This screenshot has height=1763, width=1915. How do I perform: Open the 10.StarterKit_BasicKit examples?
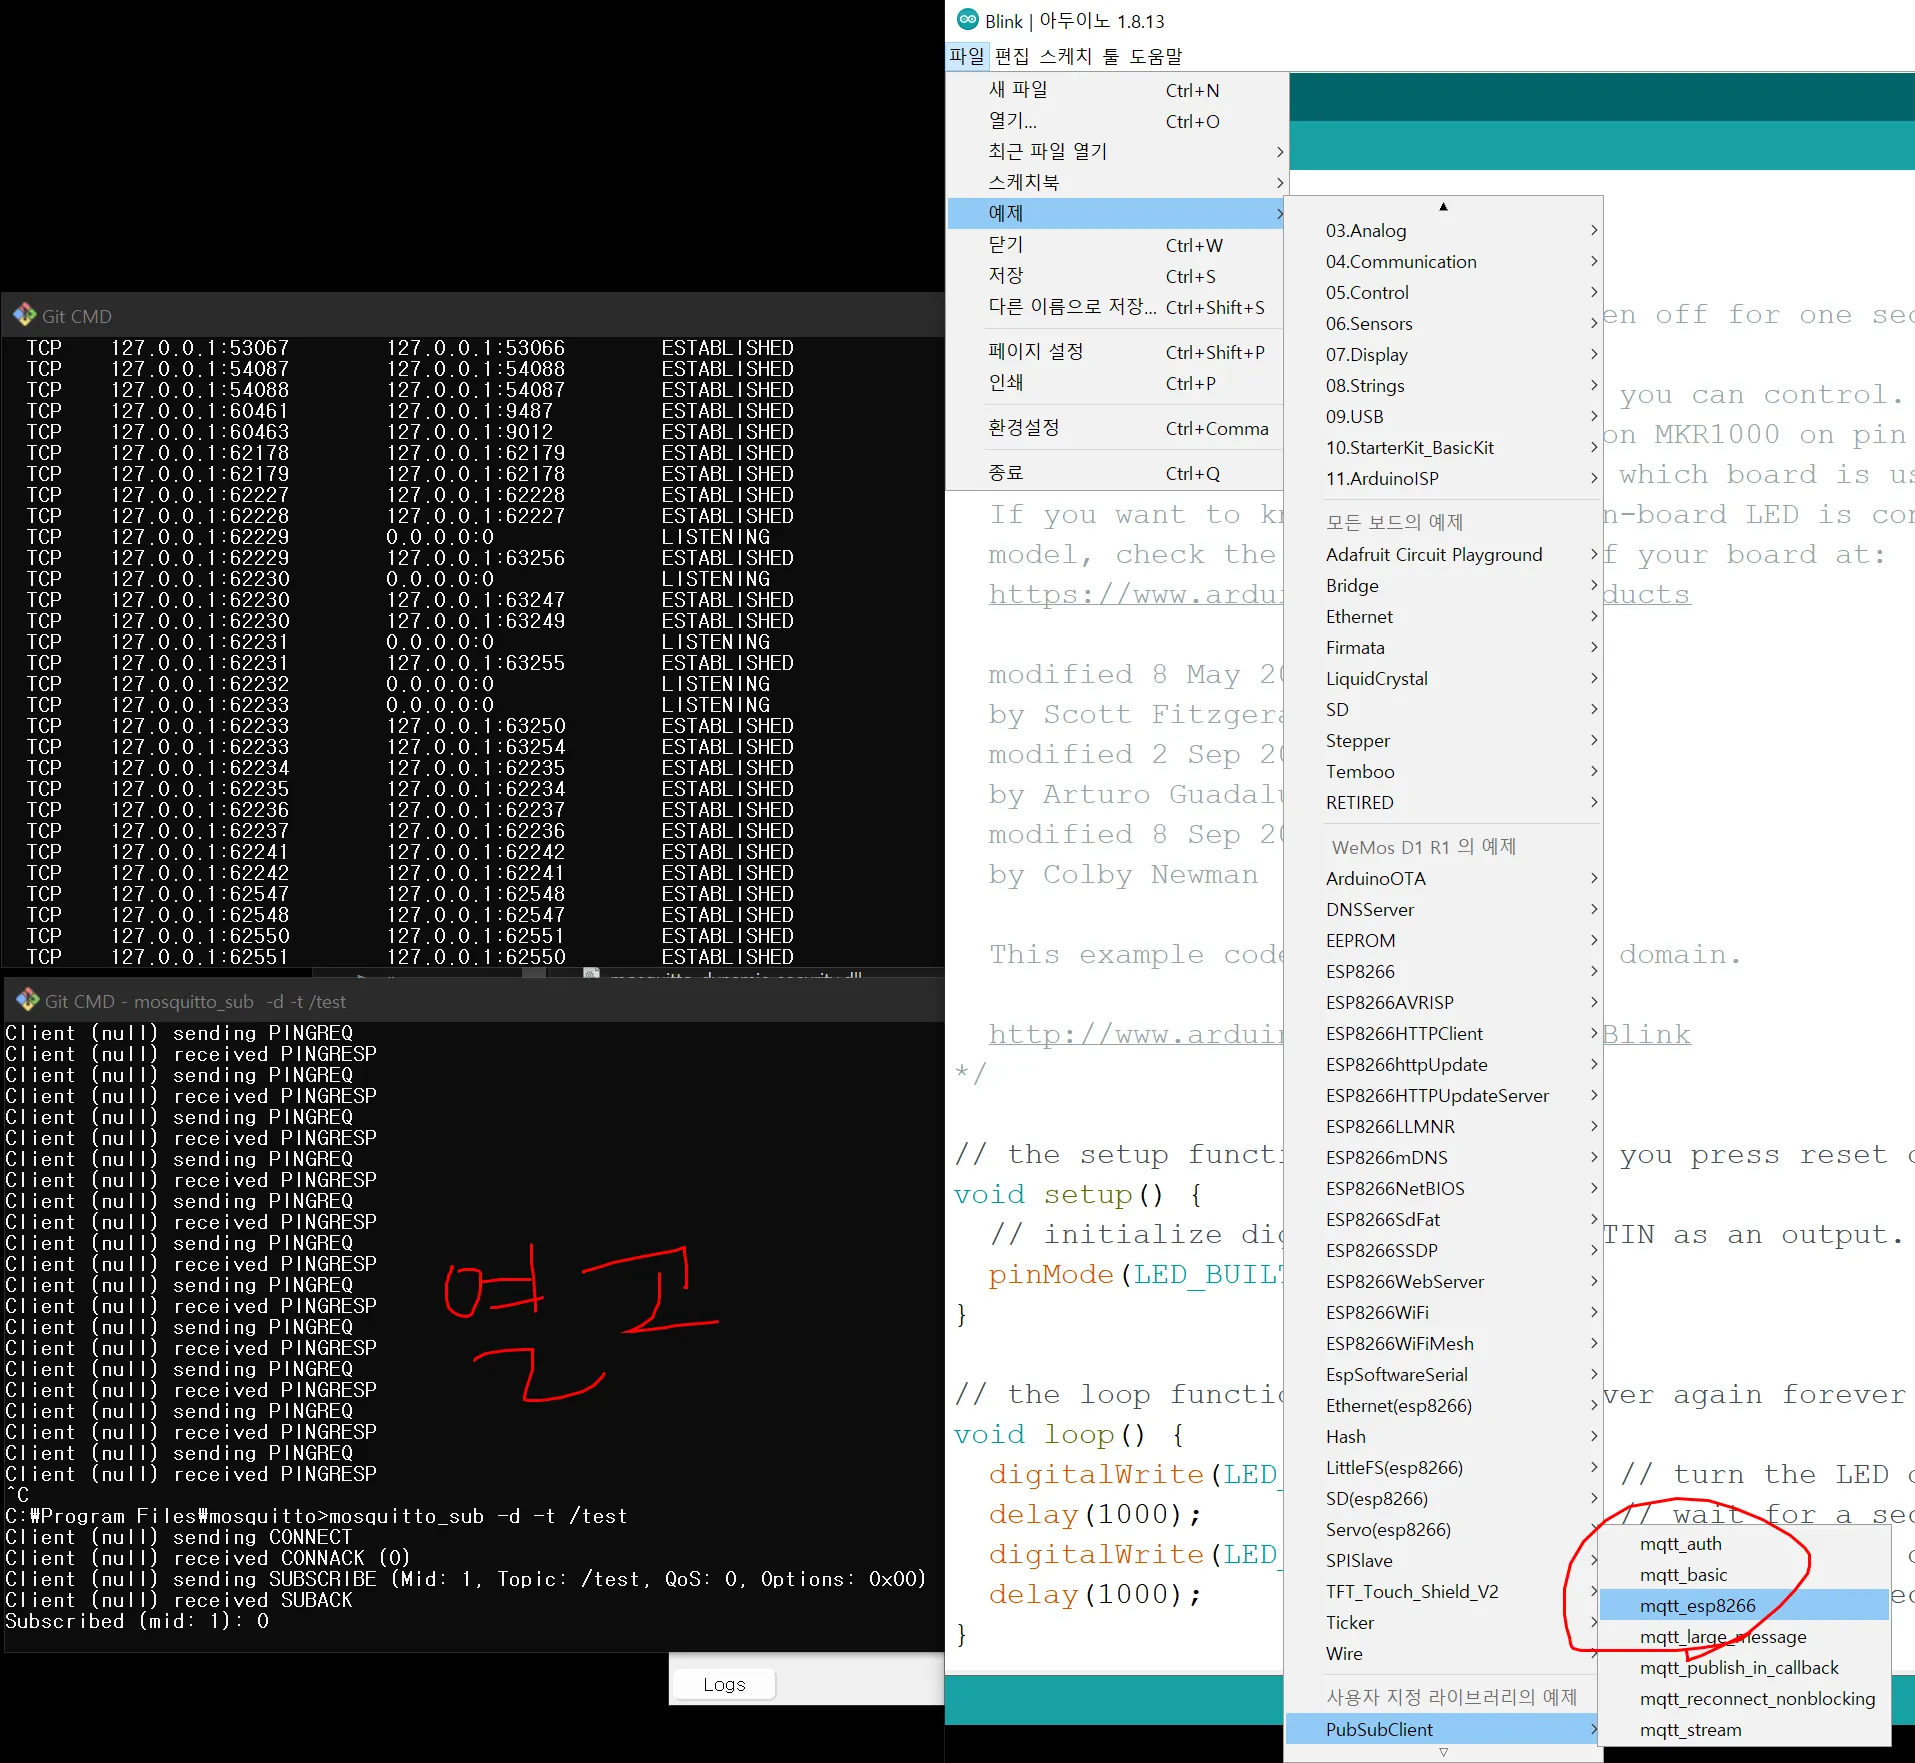click(1443, 448)
